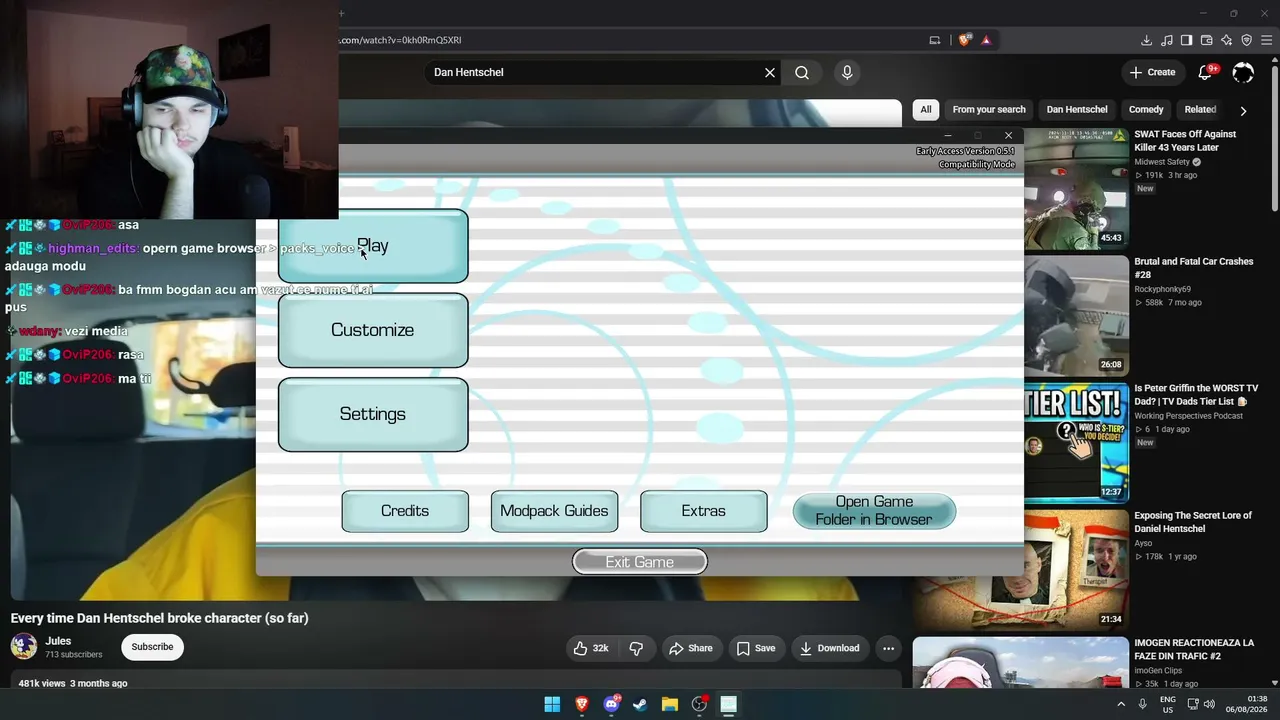Open the YouTube Create menu
The image size is (1280, 720).
1152,72
